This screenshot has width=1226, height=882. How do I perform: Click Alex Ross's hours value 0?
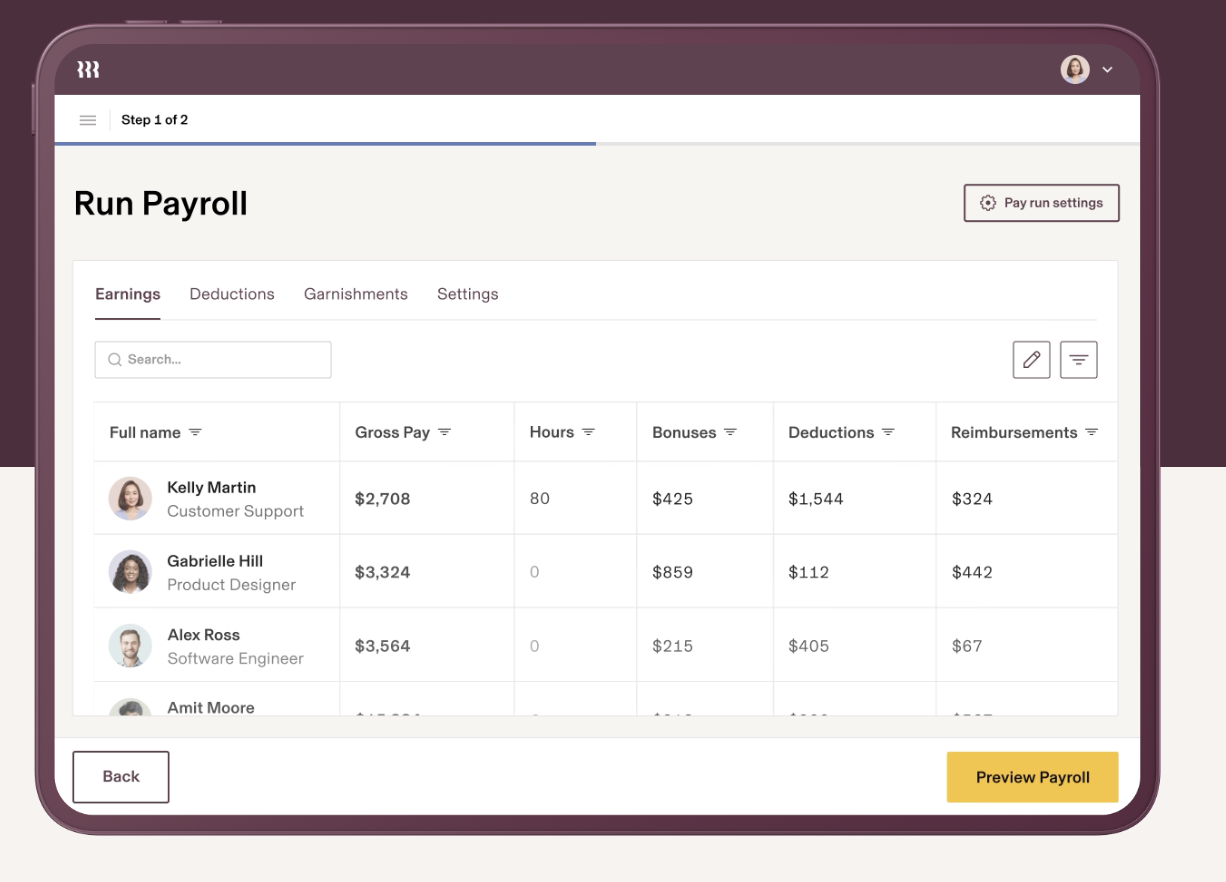coord(535,647)
